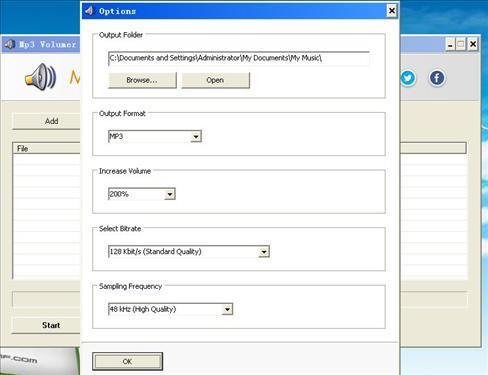
Task: Click the Options dialog title bar speaker icon
Action: pos(89,11)
